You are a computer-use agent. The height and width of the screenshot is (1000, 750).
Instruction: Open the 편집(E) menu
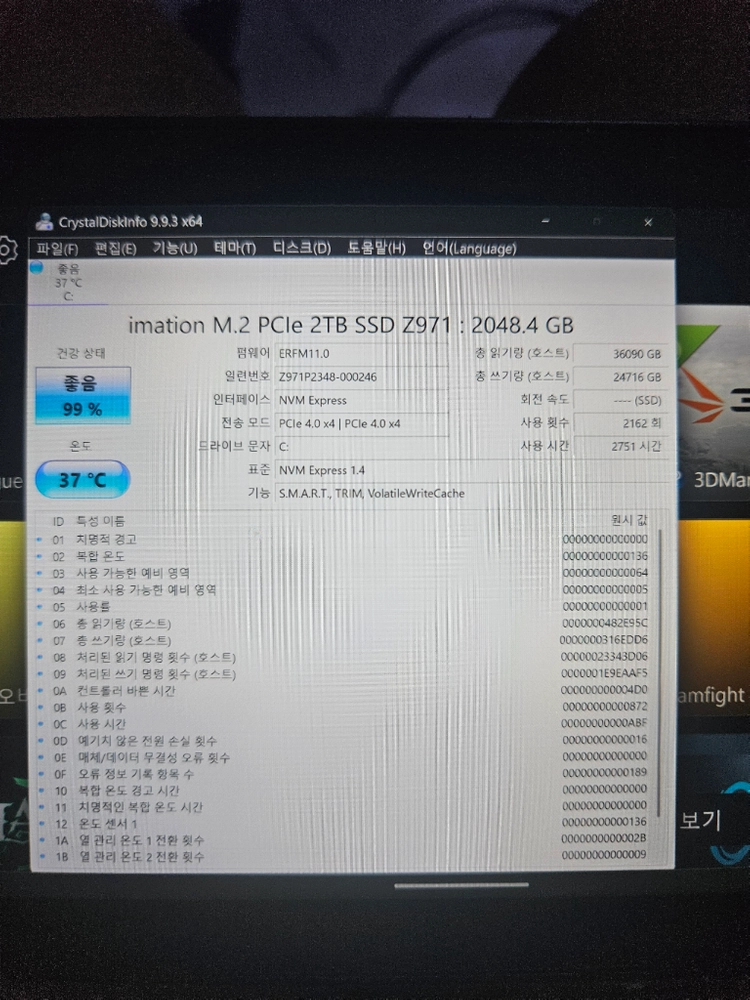click(115, 249)
